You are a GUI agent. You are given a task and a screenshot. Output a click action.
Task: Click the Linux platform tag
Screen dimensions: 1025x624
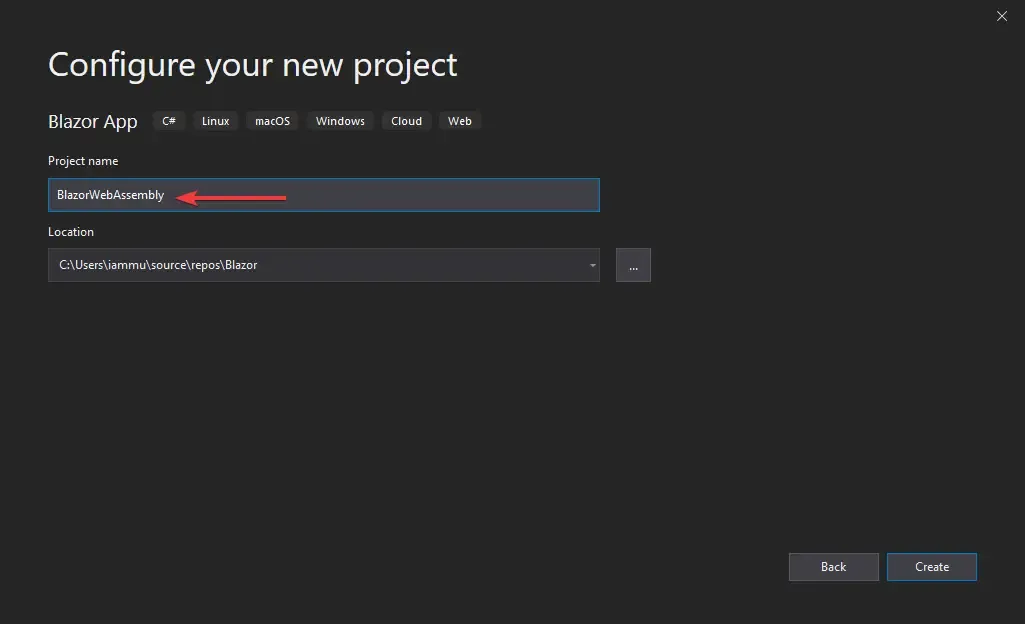point(215,120)
